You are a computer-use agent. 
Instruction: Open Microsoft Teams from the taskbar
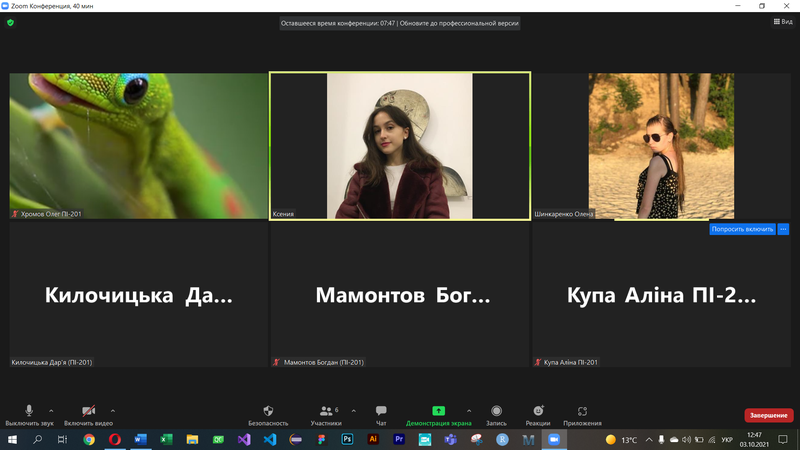click(x=451, y=439)
